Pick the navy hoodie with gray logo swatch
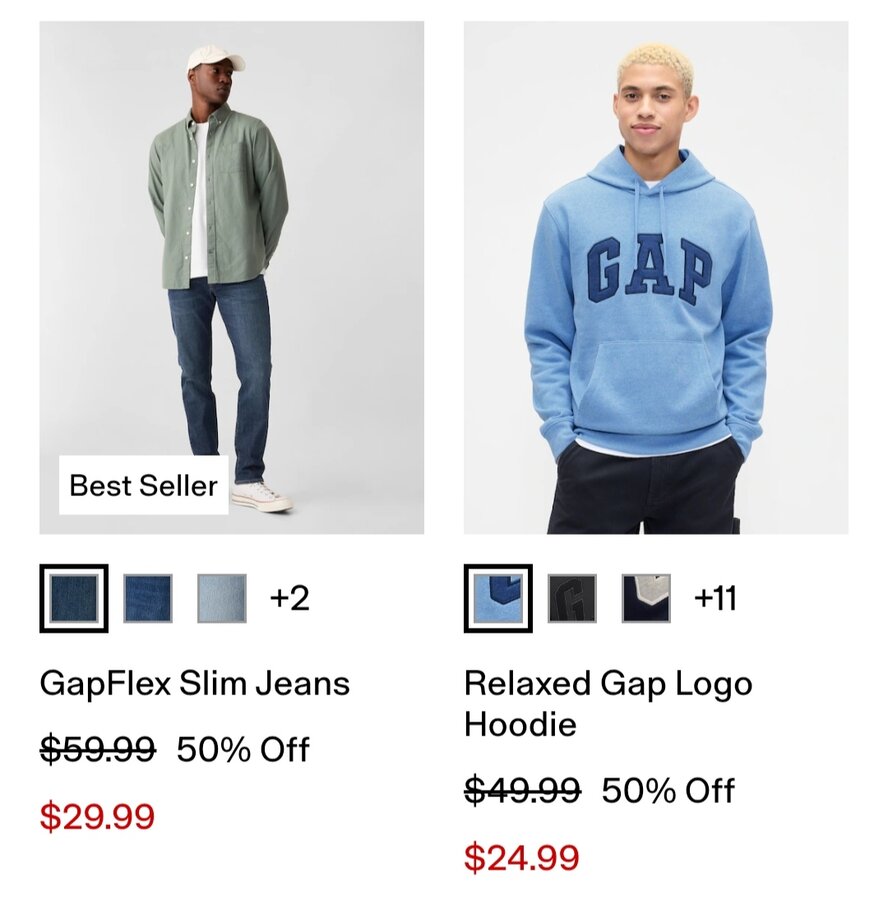The width and height of the screenshot is (888, 900). [646, 598]
